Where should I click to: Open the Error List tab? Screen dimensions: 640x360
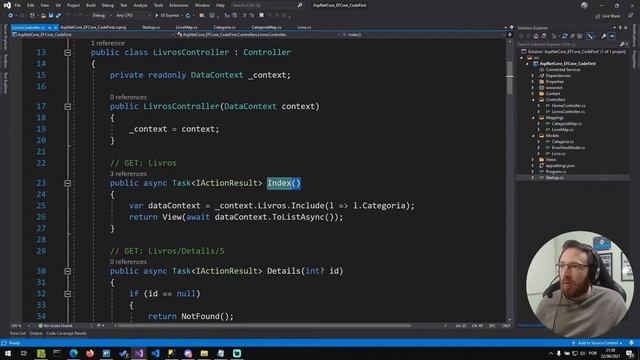coord(18,333)
